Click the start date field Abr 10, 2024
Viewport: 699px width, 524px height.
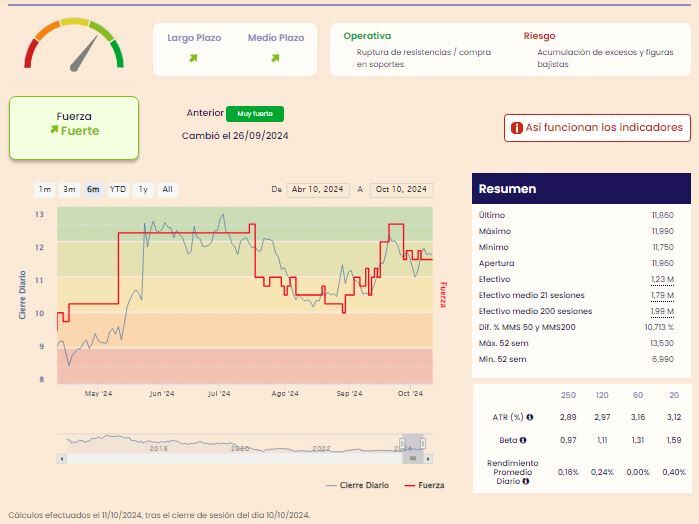point(318,190)
